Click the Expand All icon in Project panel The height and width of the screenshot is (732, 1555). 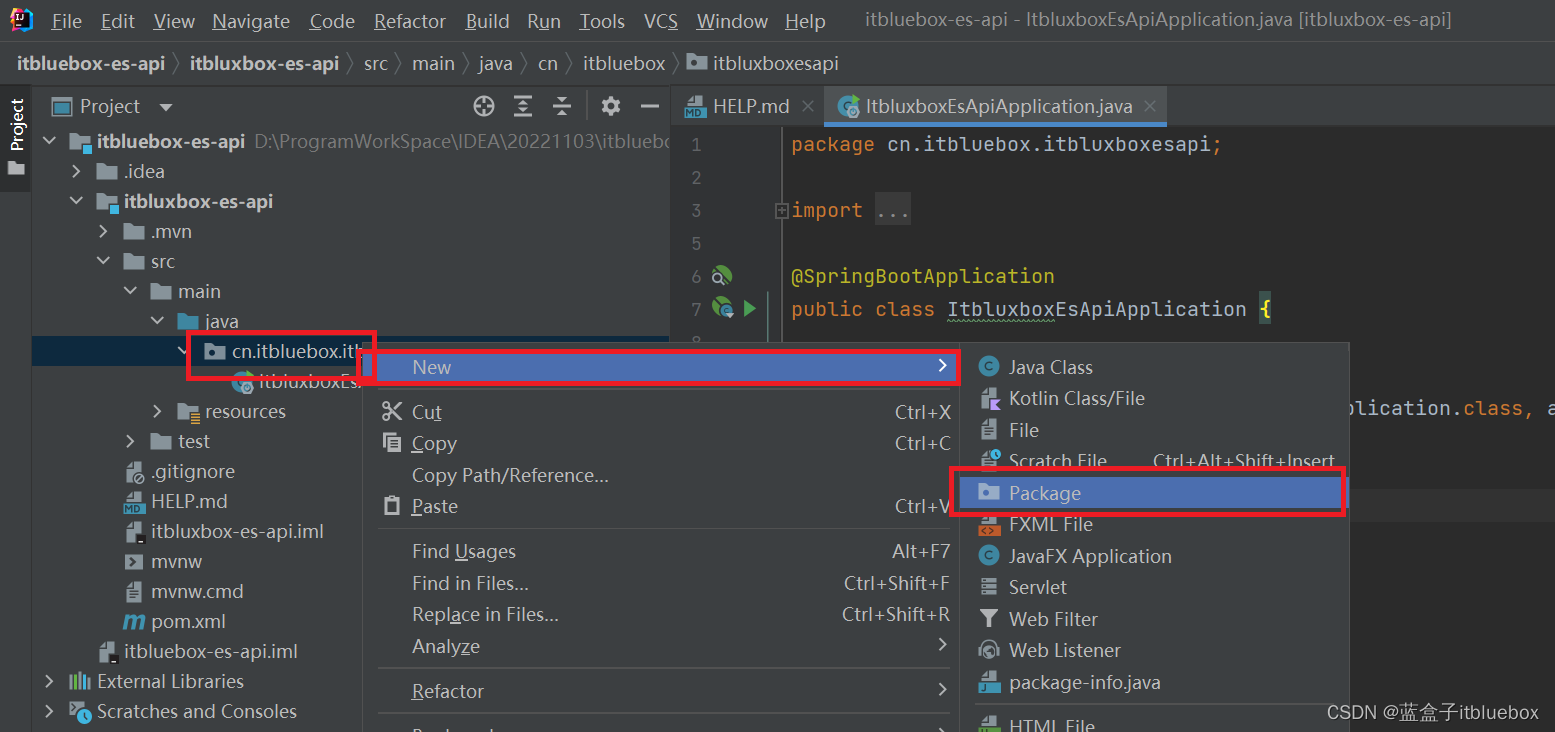tap(523, 106)
